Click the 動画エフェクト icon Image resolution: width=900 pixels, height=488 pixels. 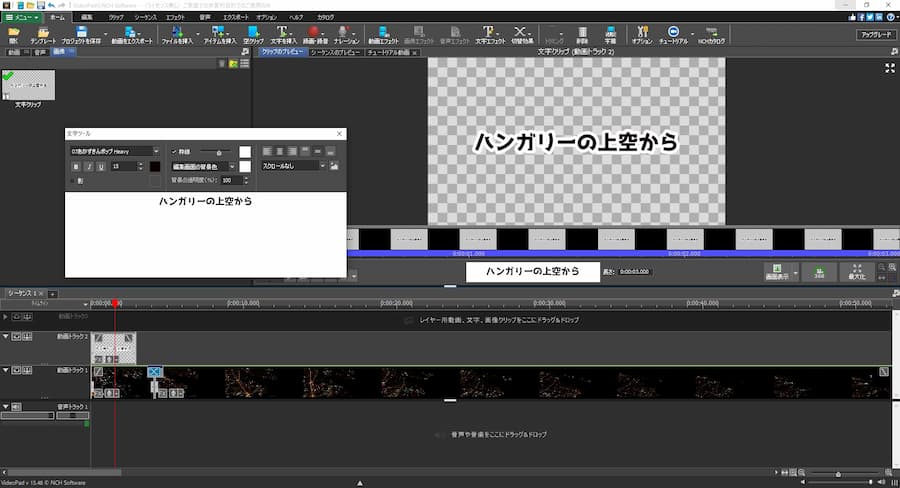click(x=383, y=35)
